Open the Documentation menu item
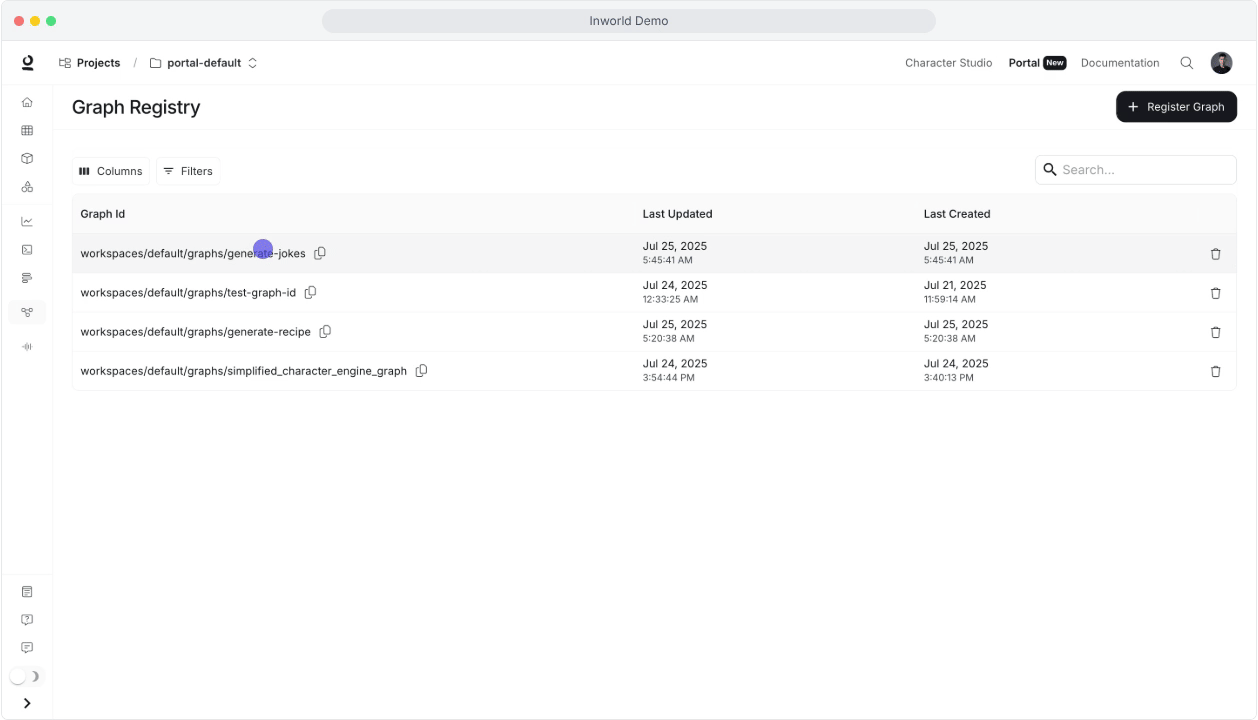 click(1118, 62)
